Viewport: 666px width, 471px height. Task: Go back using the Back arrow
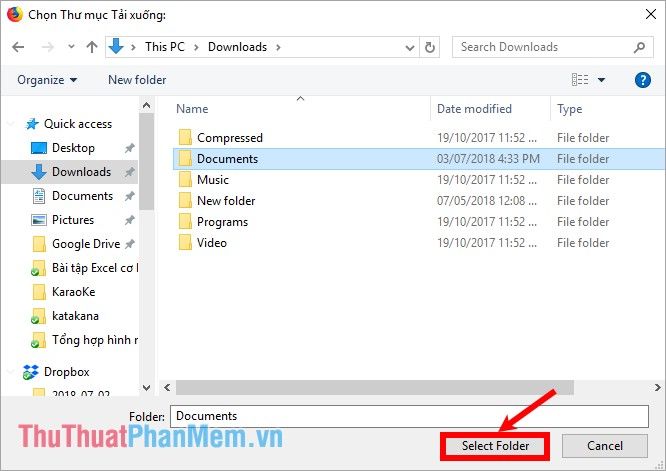pyautogui.click(x=18, y=47)
